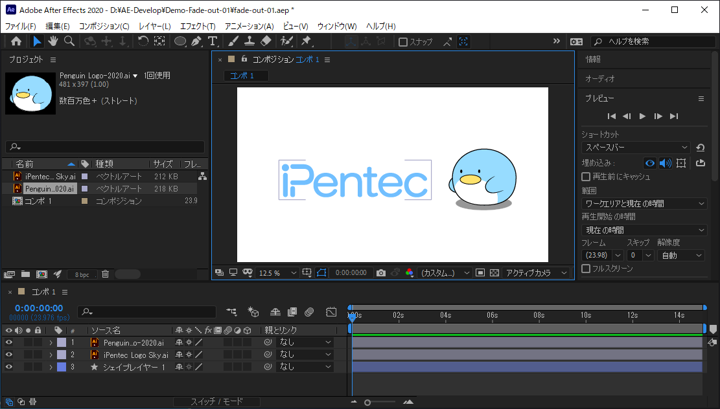Step to next frame in Preview panel
The width and height of the screenshot is (720, 409).
pyautogui.click(x=658, y=116)
